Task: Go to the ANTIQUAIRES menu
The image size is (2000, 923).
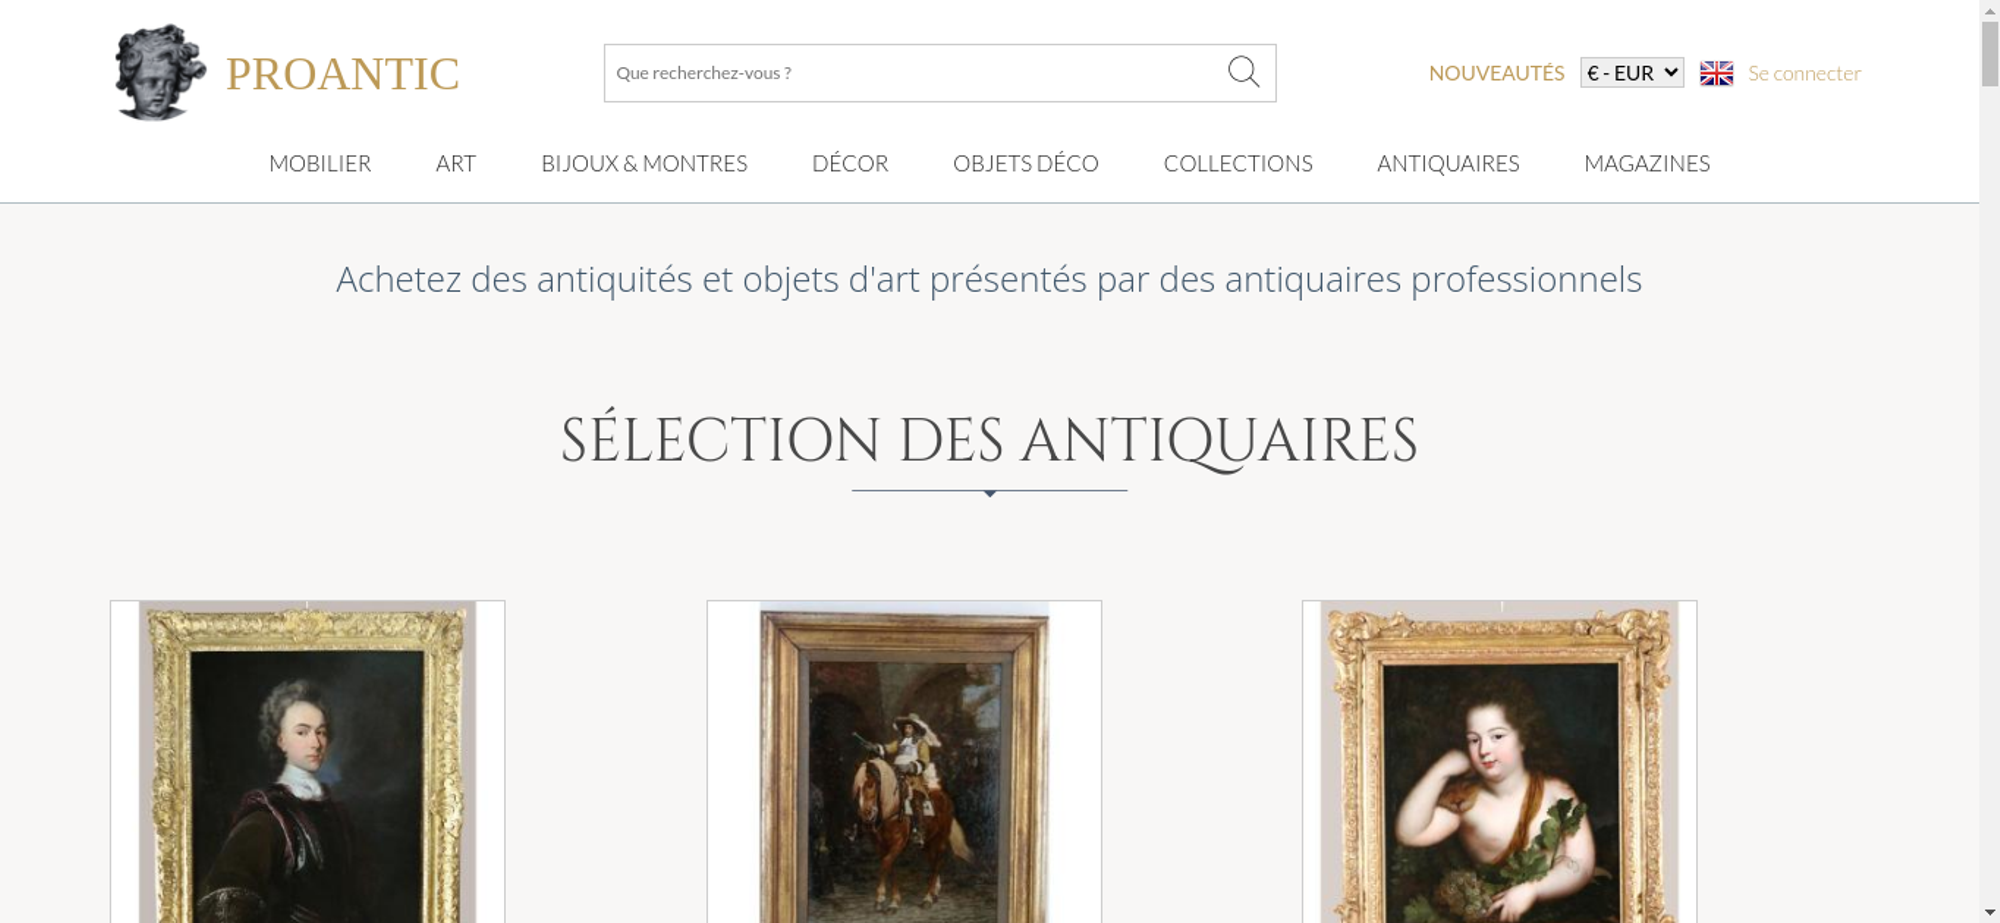Action: click(x=1448, y=163)
